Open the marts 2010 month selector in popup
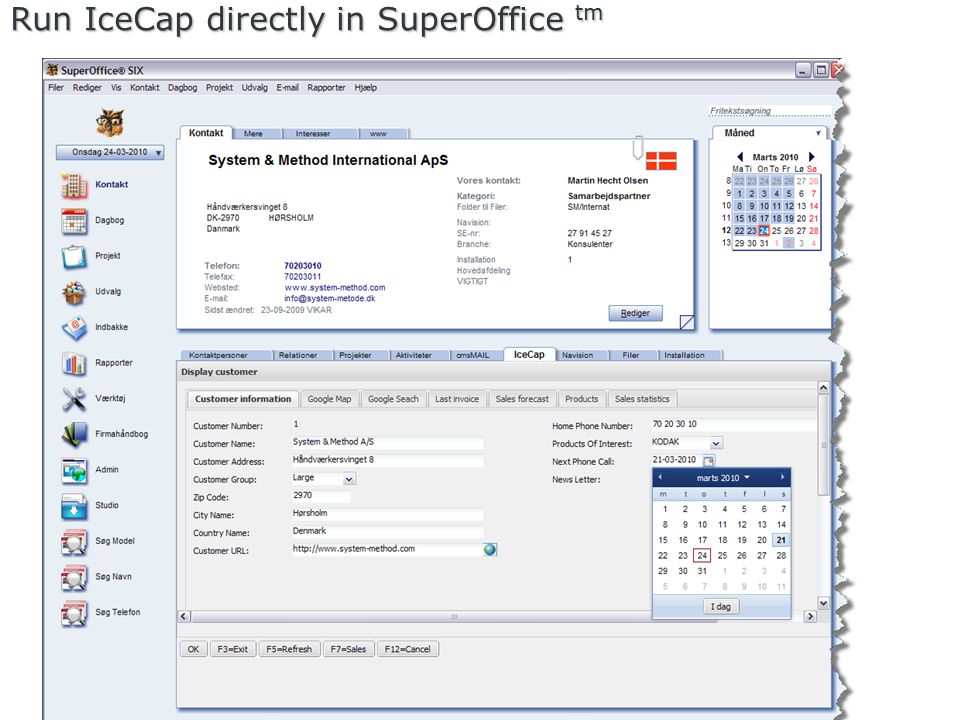 tap(722, 478)
